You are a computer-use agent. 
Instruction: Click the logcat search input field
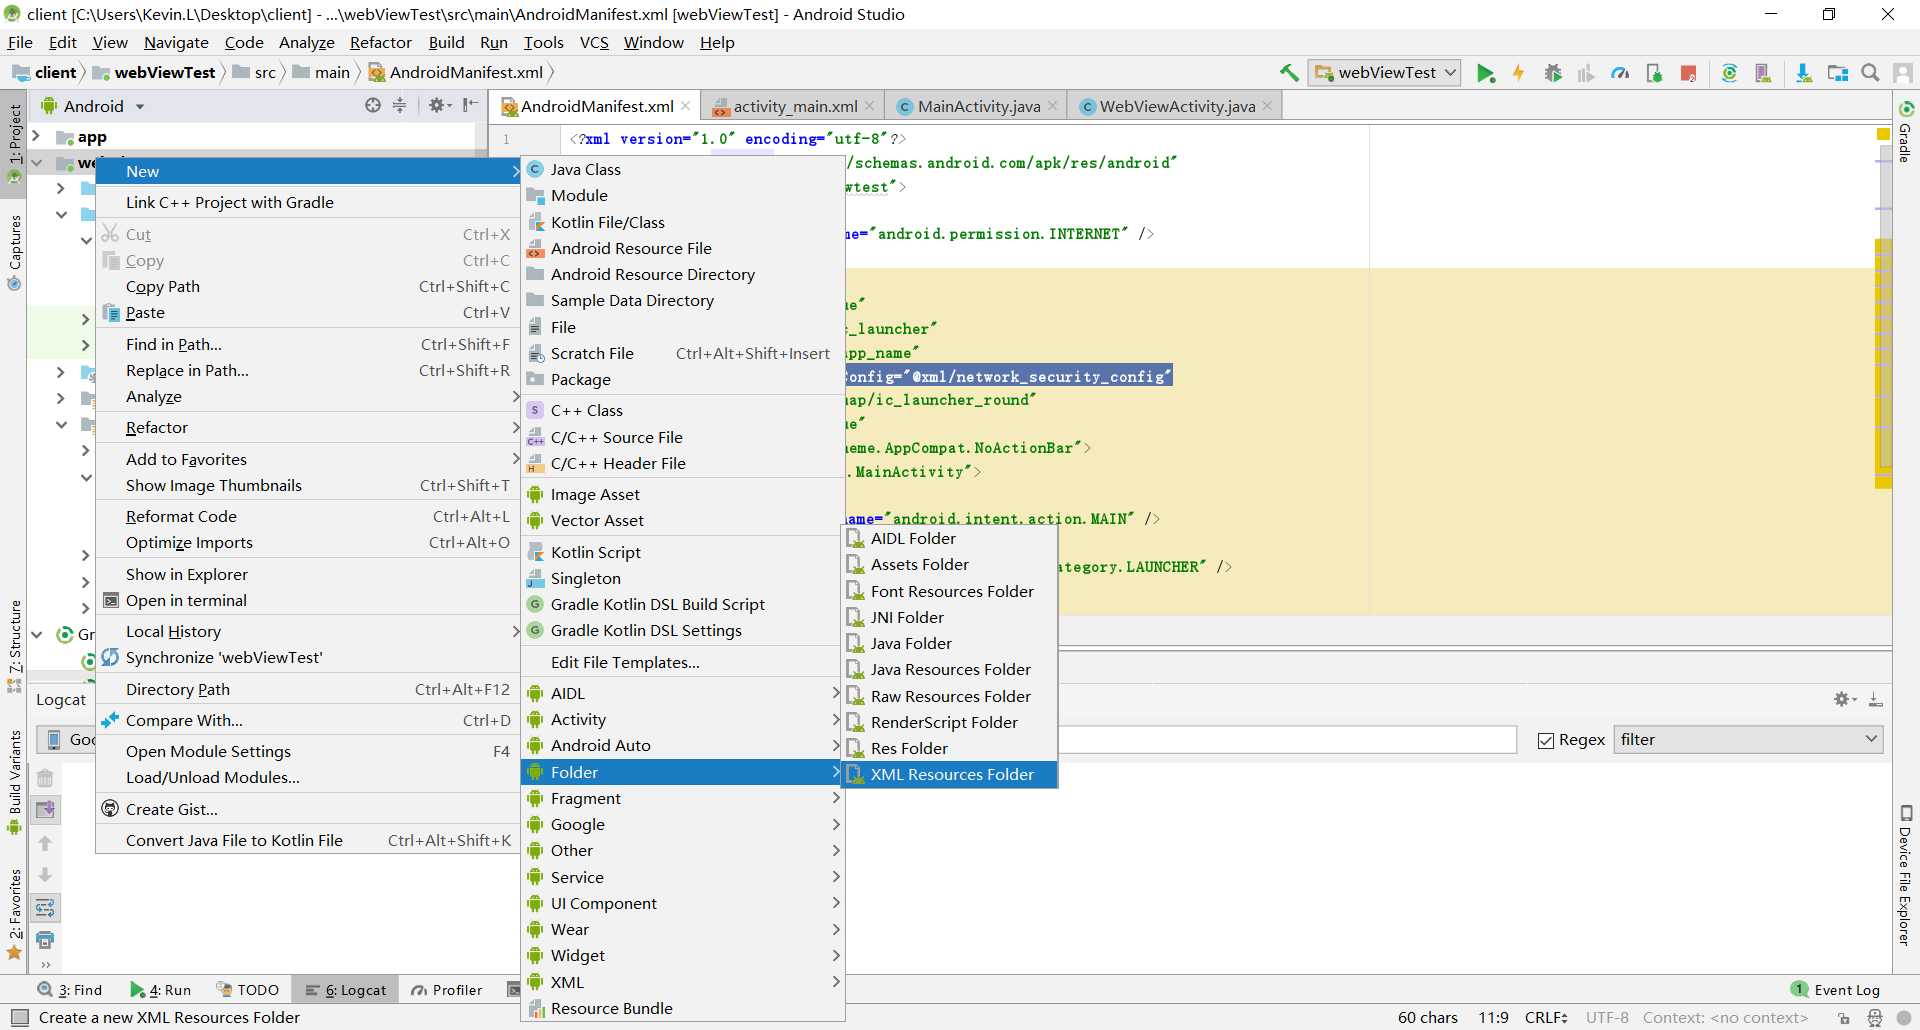click(x=1286, y=740)
